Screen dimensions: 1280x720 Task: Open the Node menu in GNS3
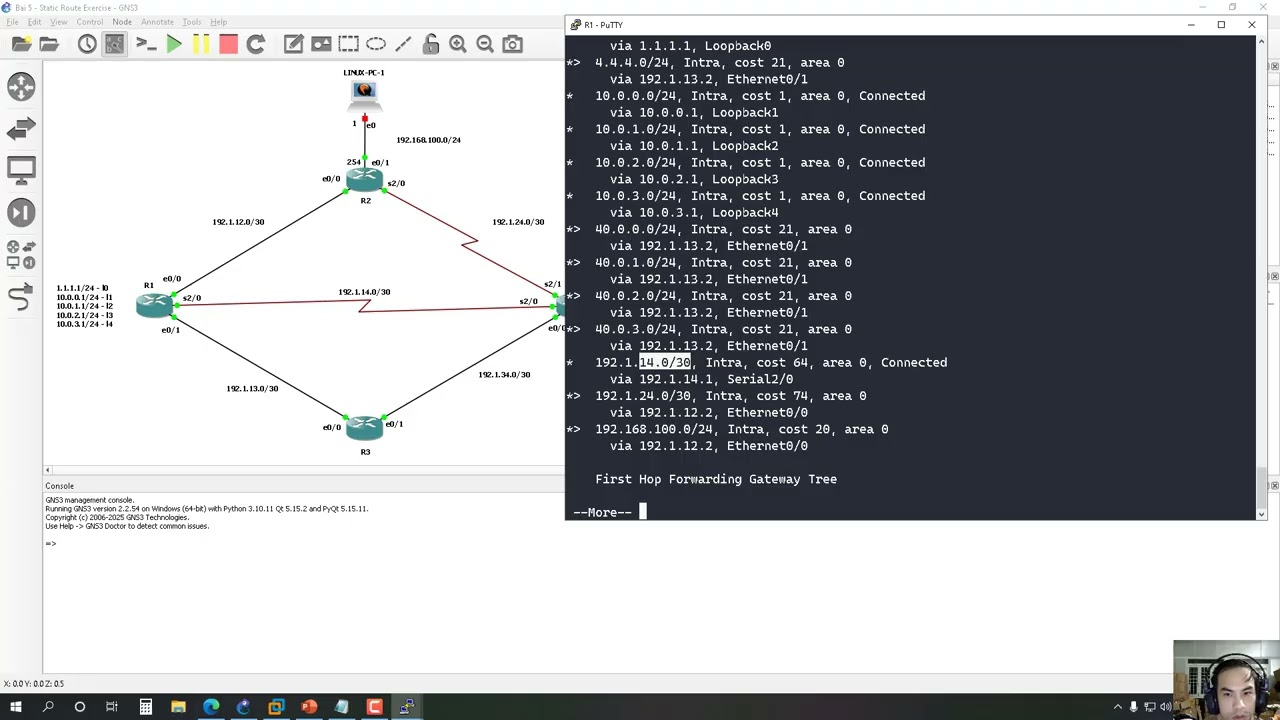[x=122, y=22]
